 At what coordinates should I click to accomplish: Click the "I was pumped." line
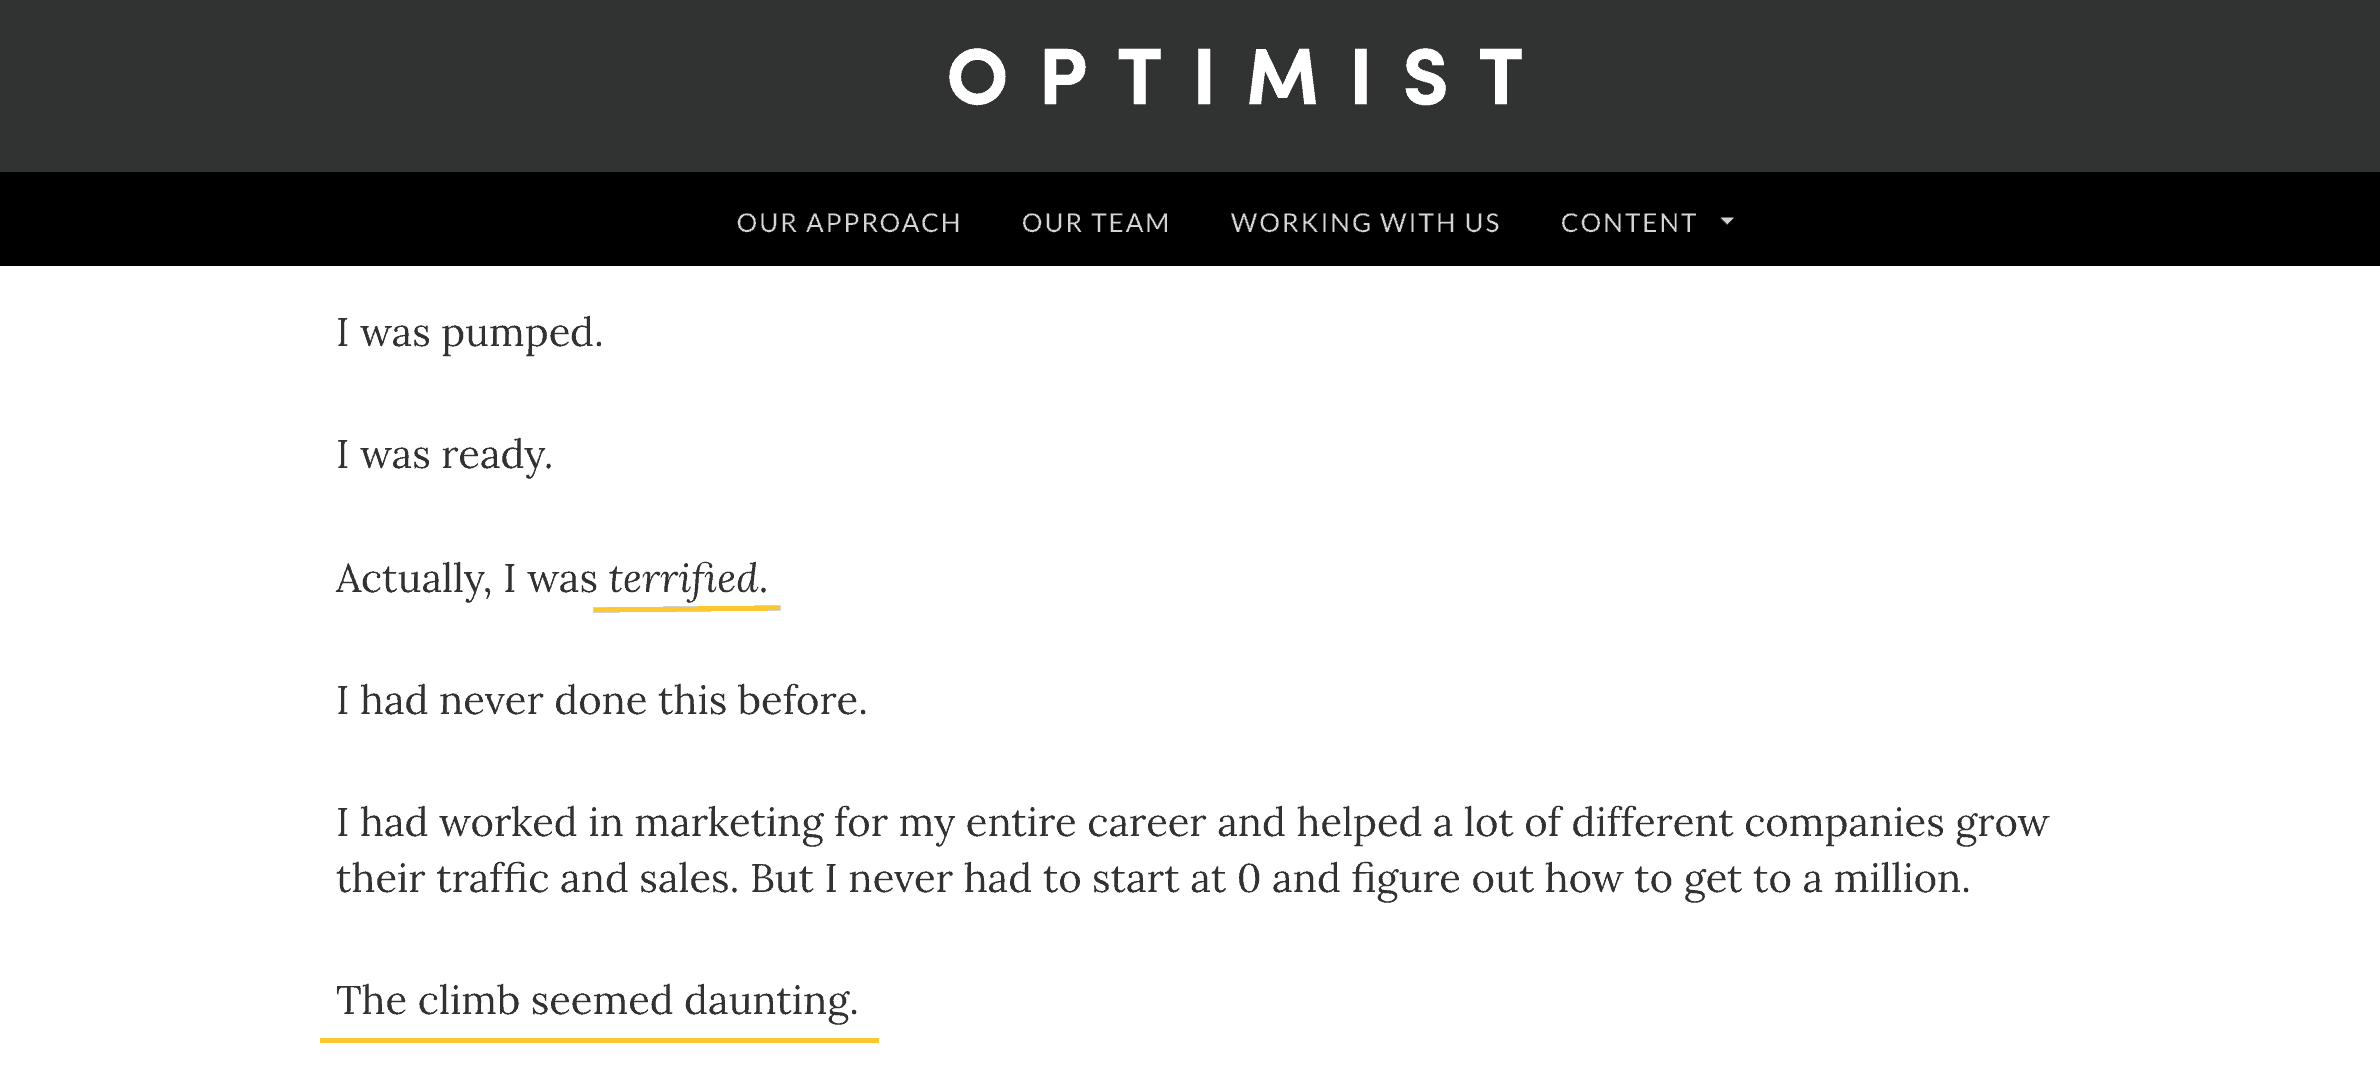coord(469,333)
